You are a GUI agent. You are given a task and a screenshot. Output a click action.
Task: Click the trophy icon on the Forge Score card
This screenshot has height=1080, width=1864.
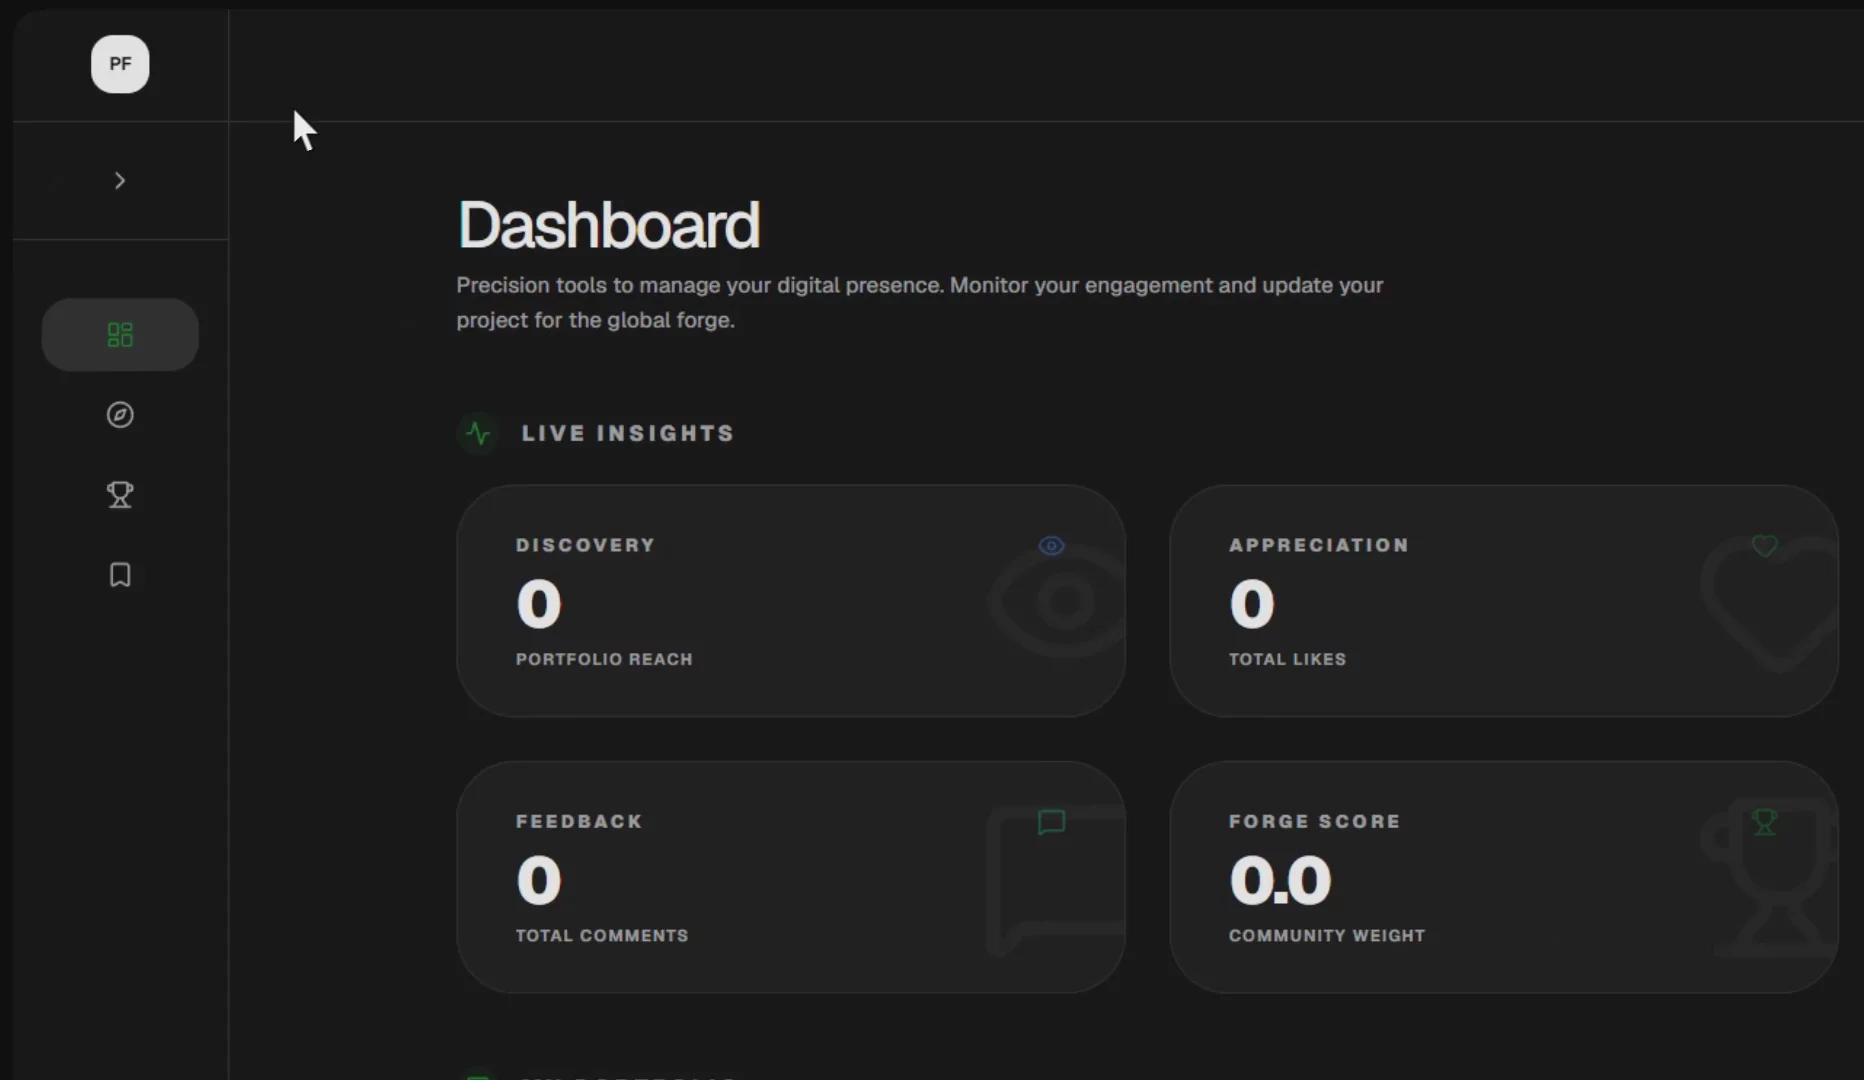[1765, 822]
